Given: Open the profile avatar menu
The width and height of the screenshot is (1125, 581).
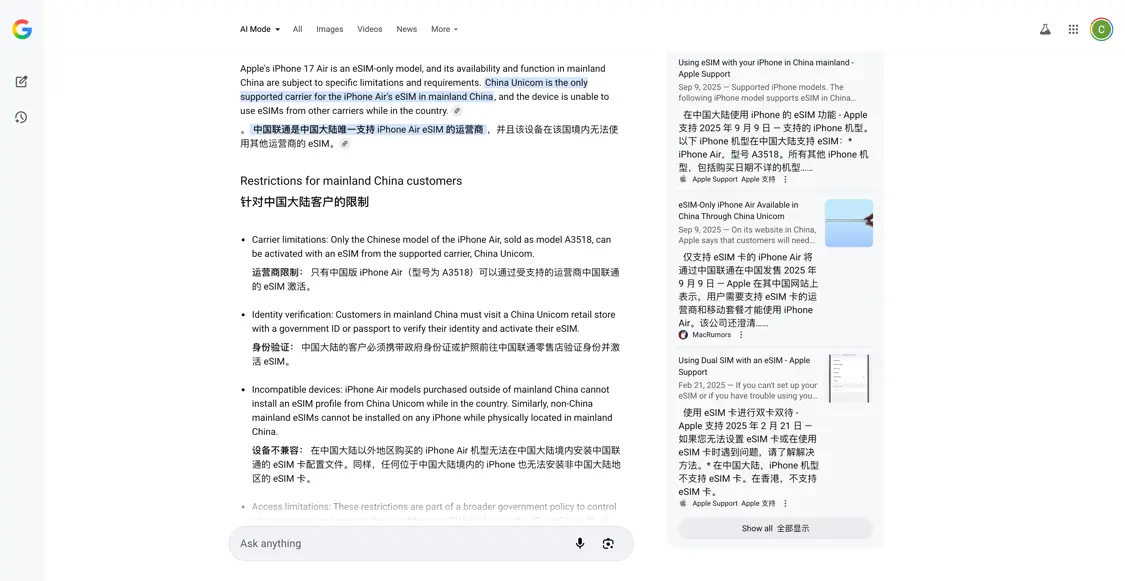Looking at the screenshot, I should click(1101, 29).
